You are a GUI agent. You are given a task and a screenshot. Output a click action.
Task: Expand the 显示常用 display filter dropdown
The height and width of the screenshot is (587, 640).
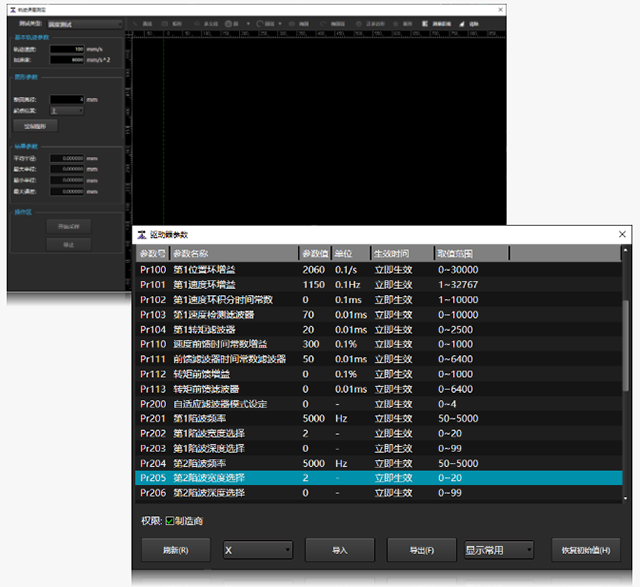(500, 550)
